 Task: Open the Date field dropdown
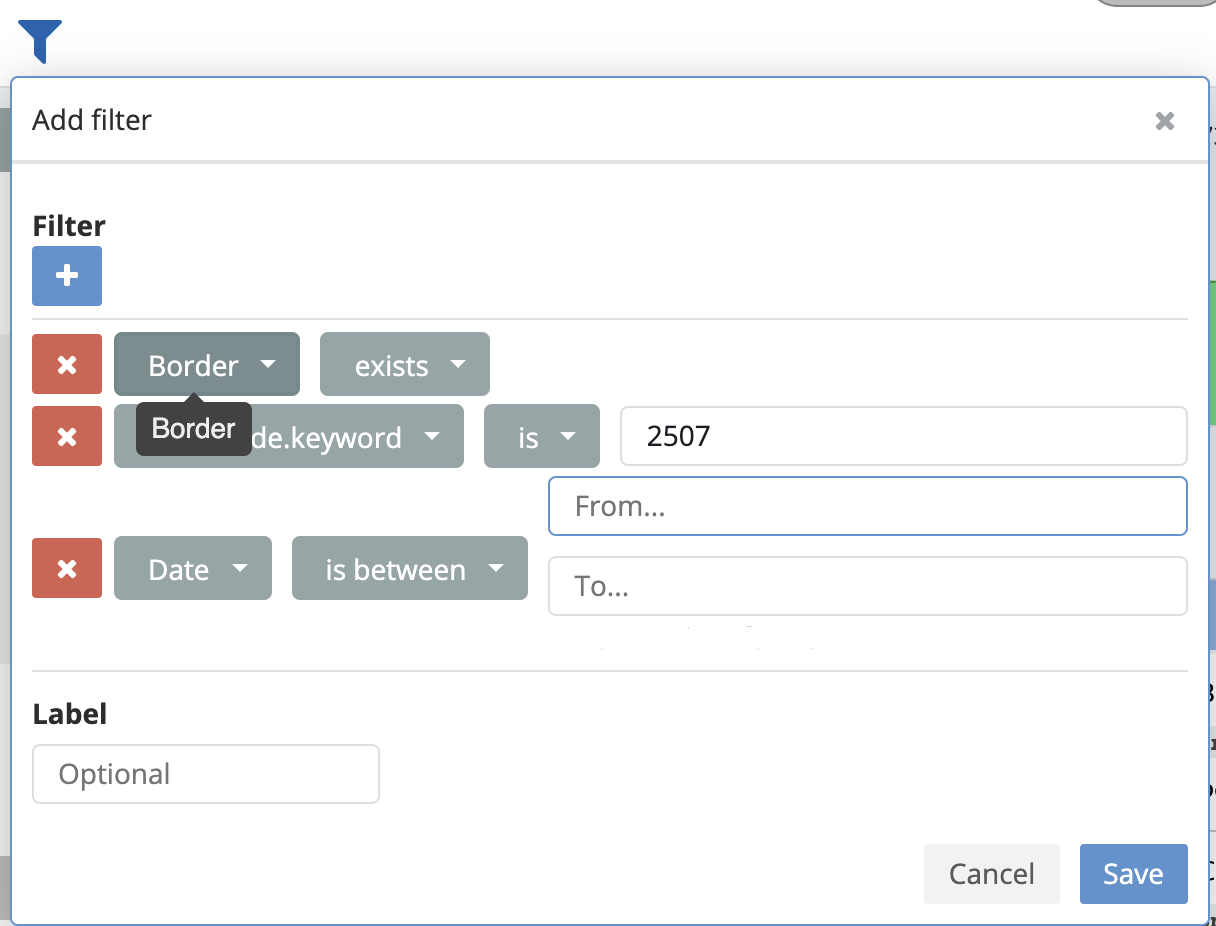tap(193, 569)
